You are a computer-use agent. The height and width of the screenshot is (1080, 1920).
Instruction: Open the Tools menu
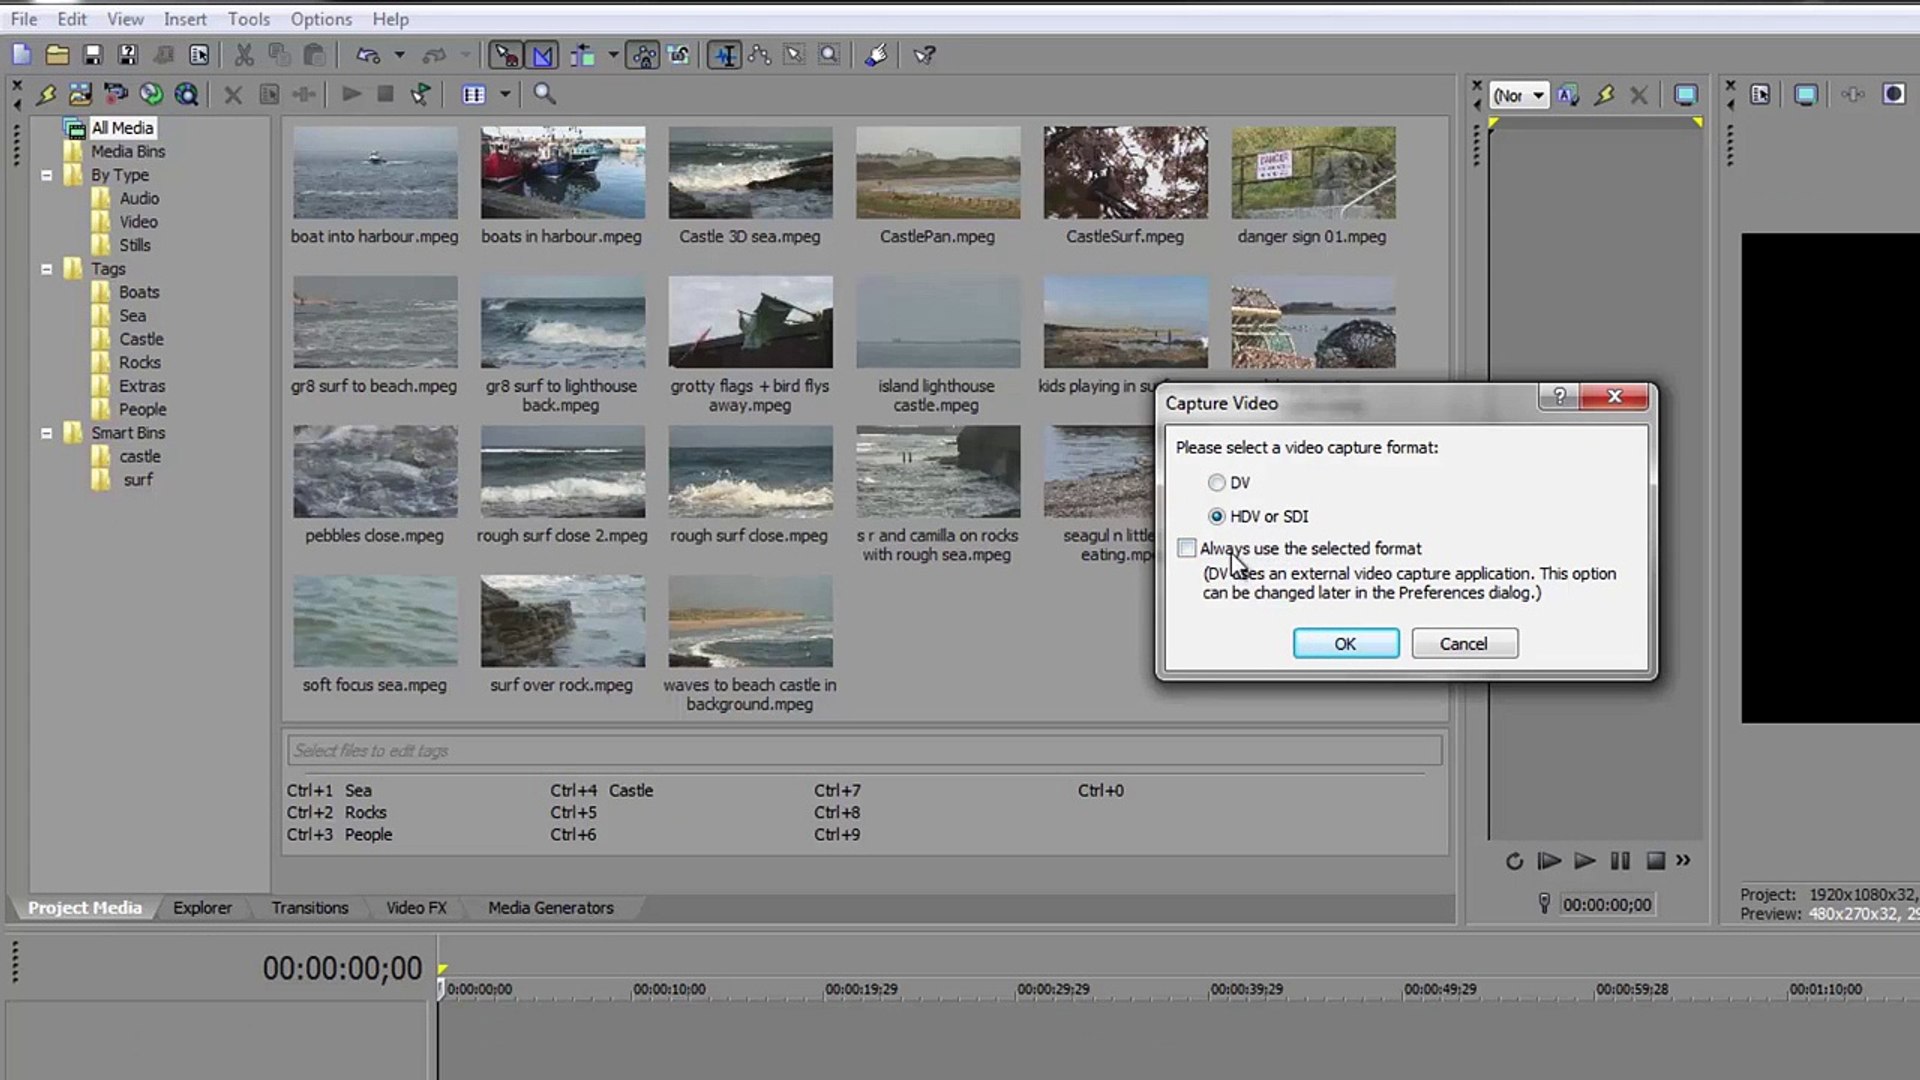(x=248, y=19)
